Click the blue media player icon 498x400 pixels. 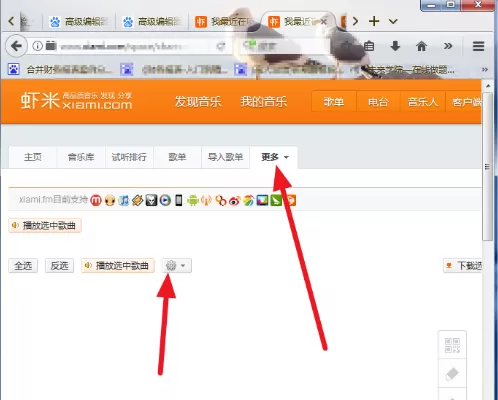165,200
